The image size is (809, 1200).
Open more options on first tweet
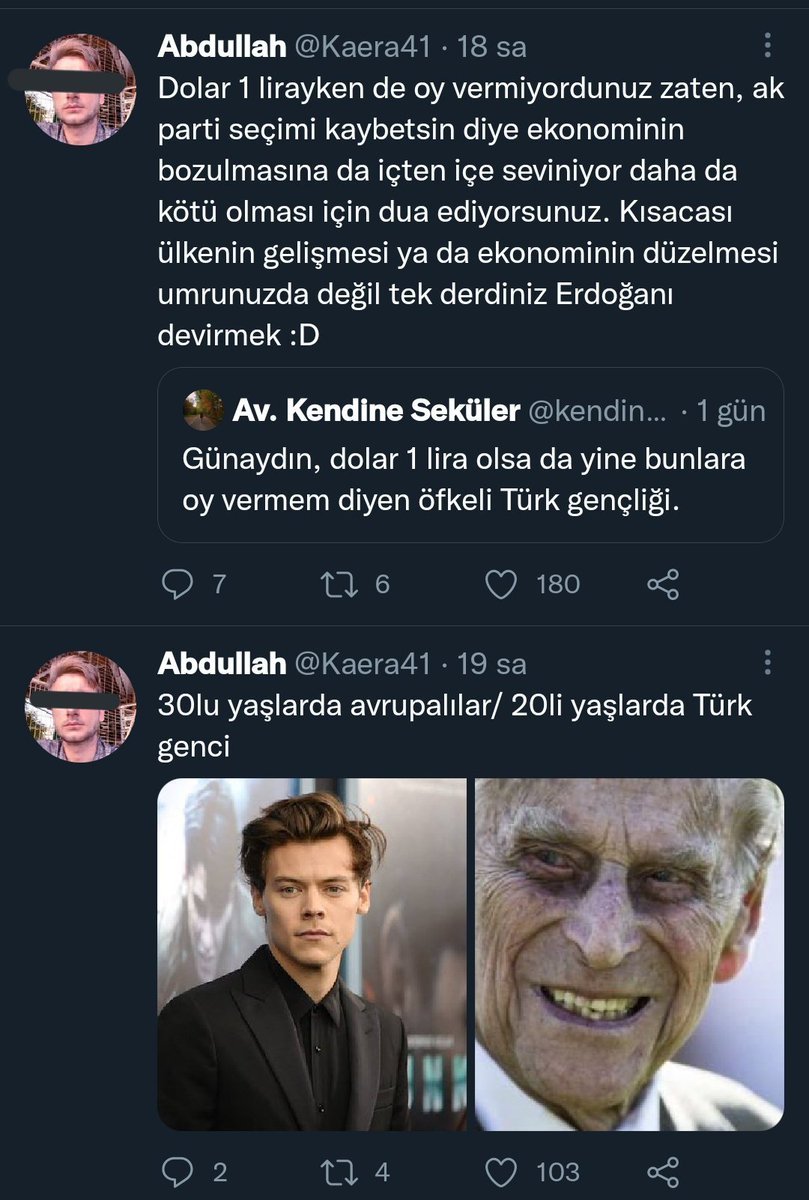click(767, 47)
